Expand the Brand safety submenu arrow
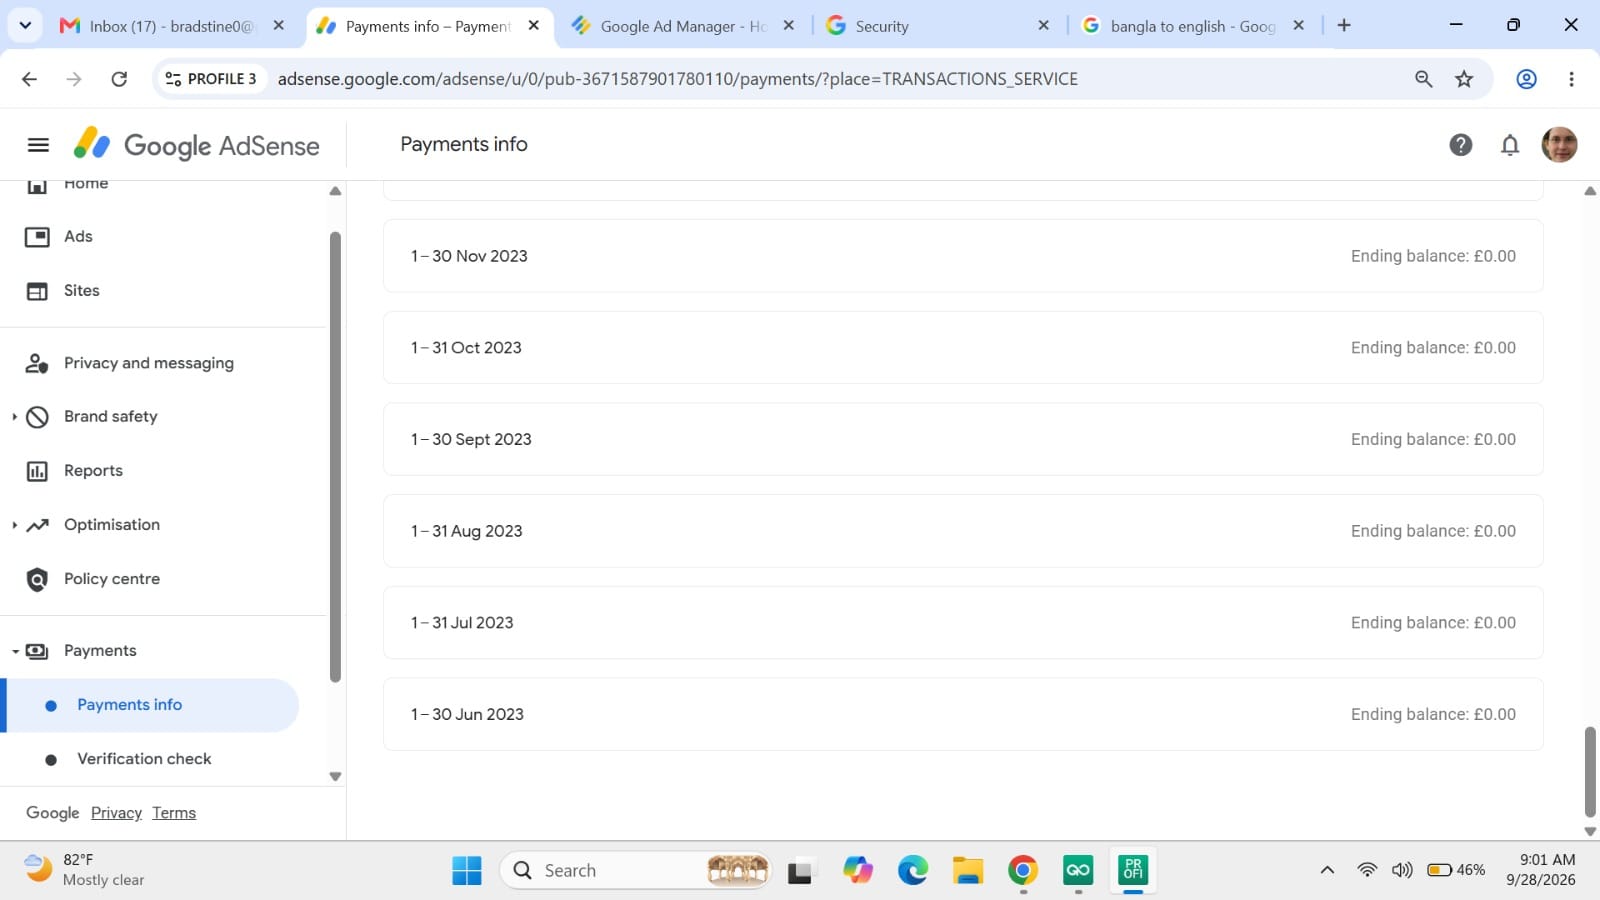The image size is (1600, 900). point(14,417)
